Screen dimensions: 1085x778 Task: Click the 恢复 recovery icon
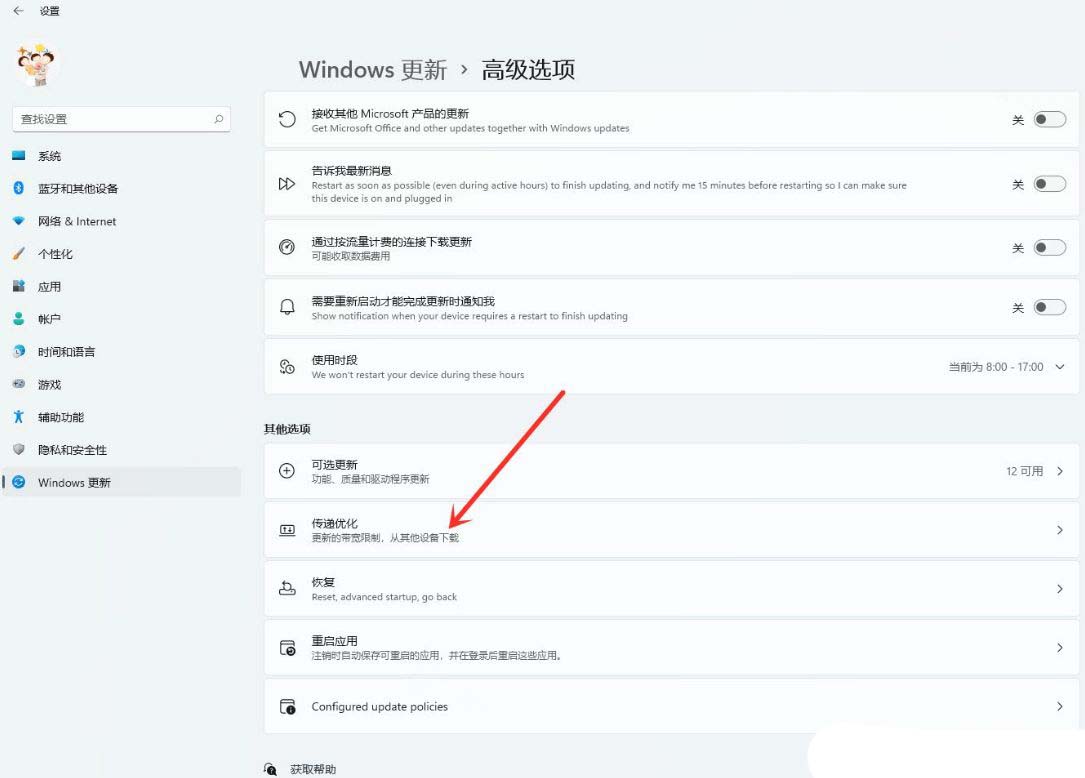point(287,588)
